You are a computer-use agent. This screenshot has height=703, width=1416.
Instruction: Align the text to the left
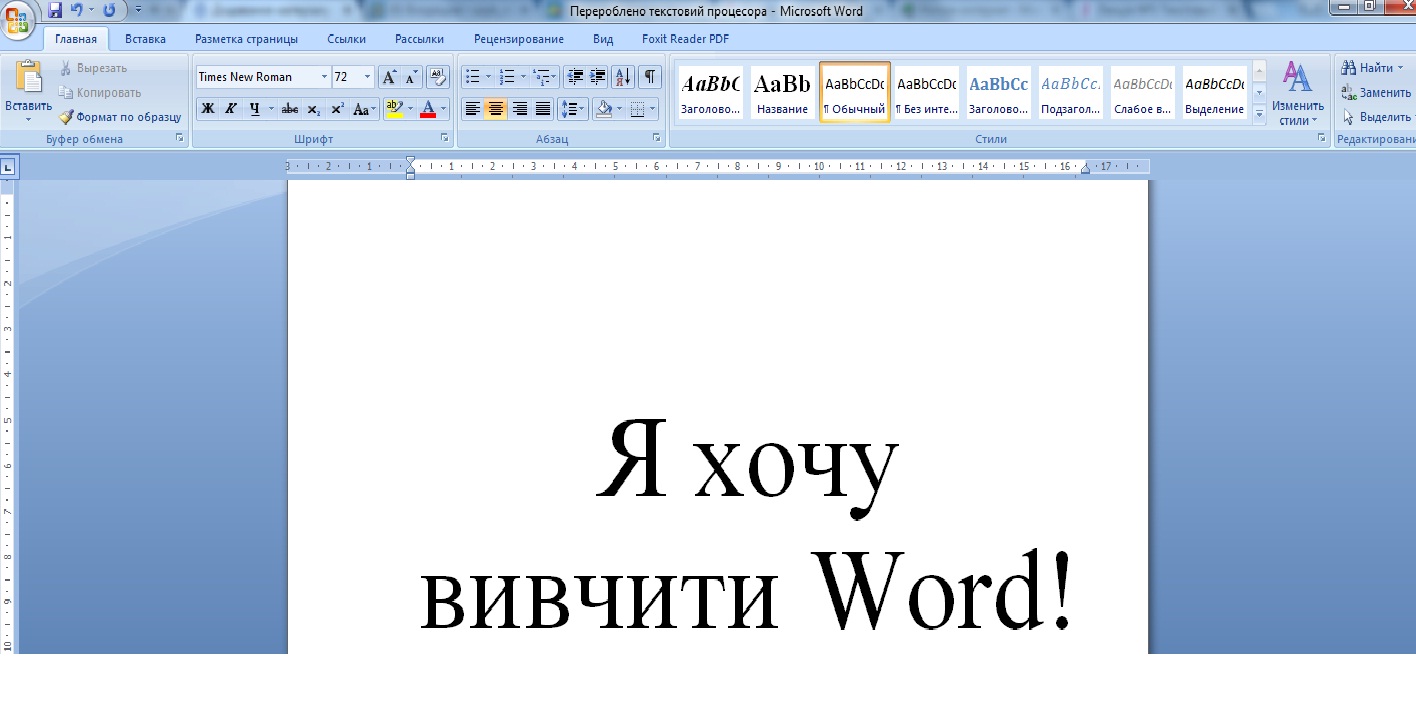tap(473, 109)
